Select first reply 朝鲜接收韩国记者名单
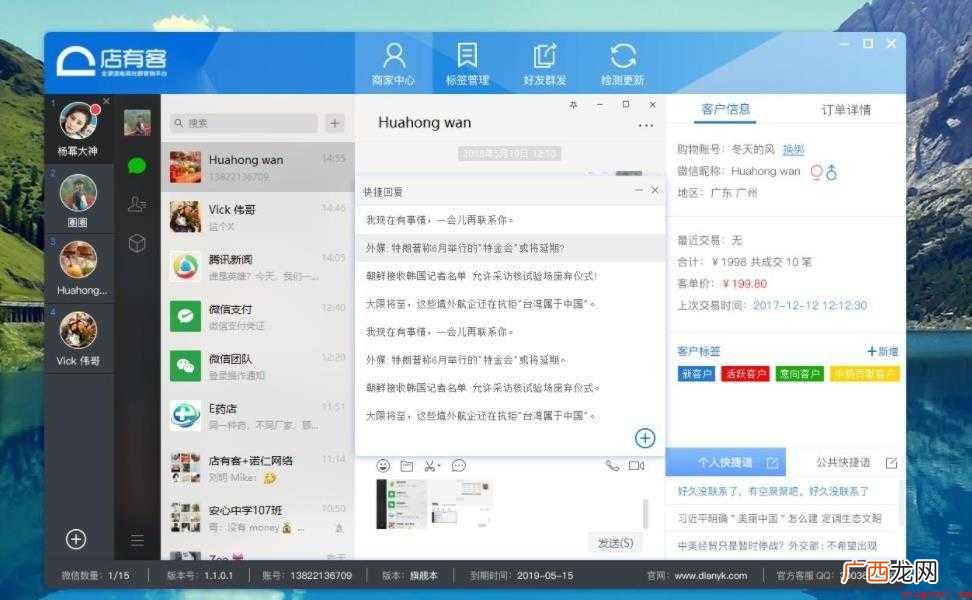972x600 pixels. [x=510, y=276]
